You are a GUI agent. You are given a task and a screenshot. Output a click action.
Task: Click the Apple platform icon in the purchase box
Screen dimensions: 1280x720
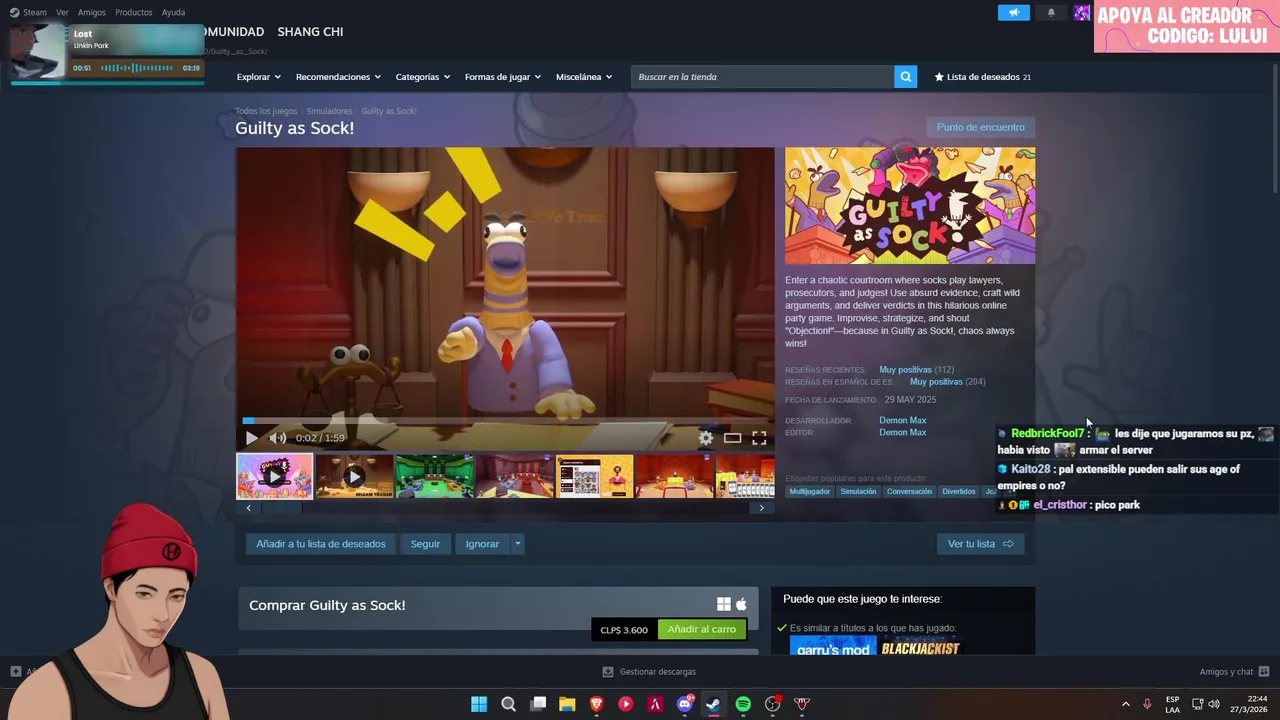[741, 604]
